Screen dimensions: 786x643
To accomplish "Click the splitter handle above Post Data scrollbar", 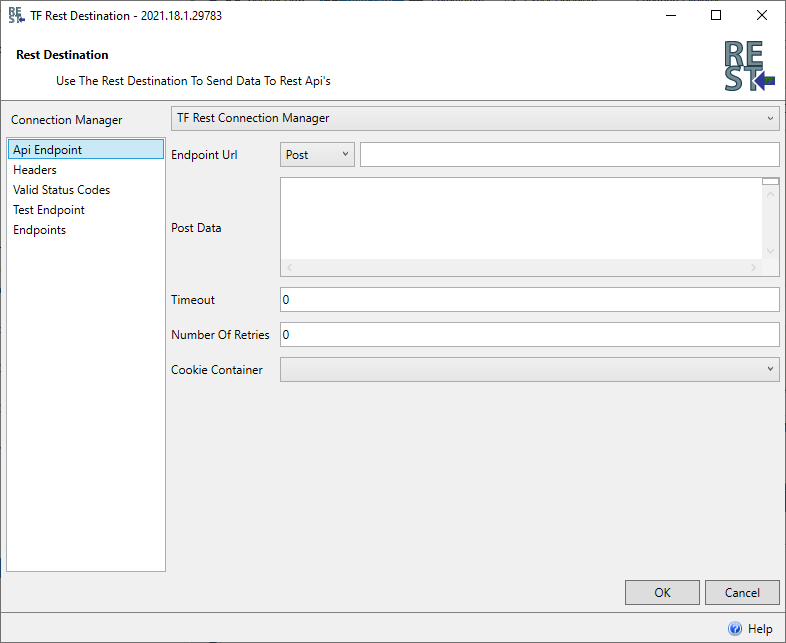I will coord(770,181).
